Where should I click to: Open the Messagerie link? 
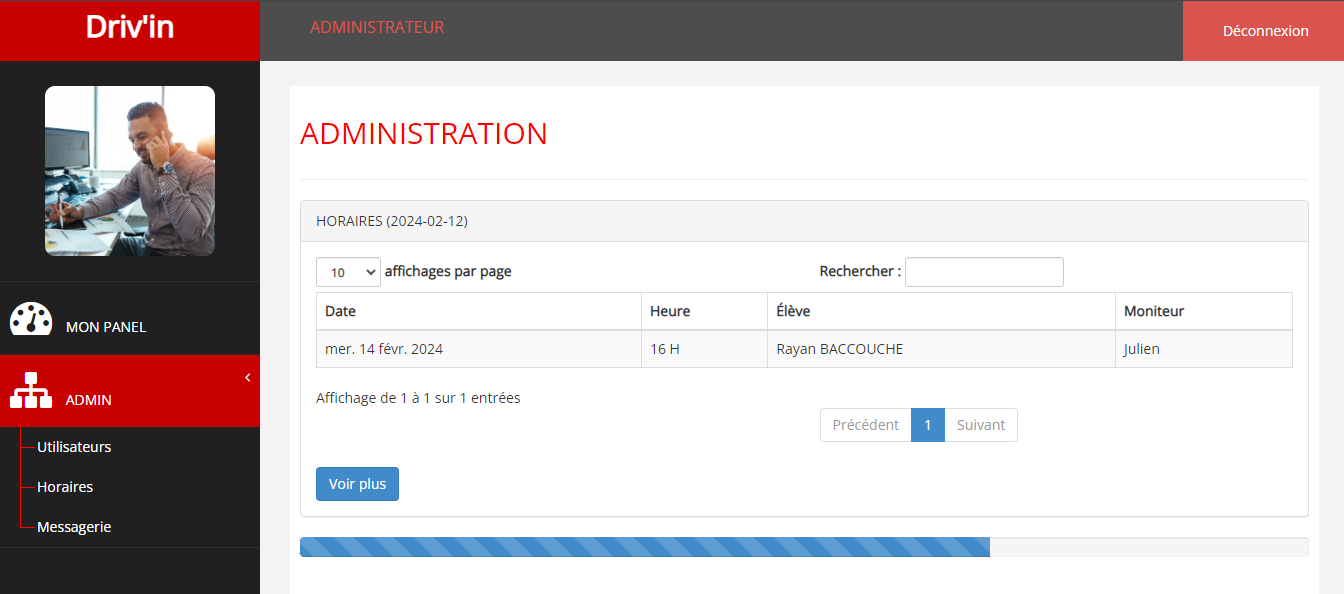(73, 526)
